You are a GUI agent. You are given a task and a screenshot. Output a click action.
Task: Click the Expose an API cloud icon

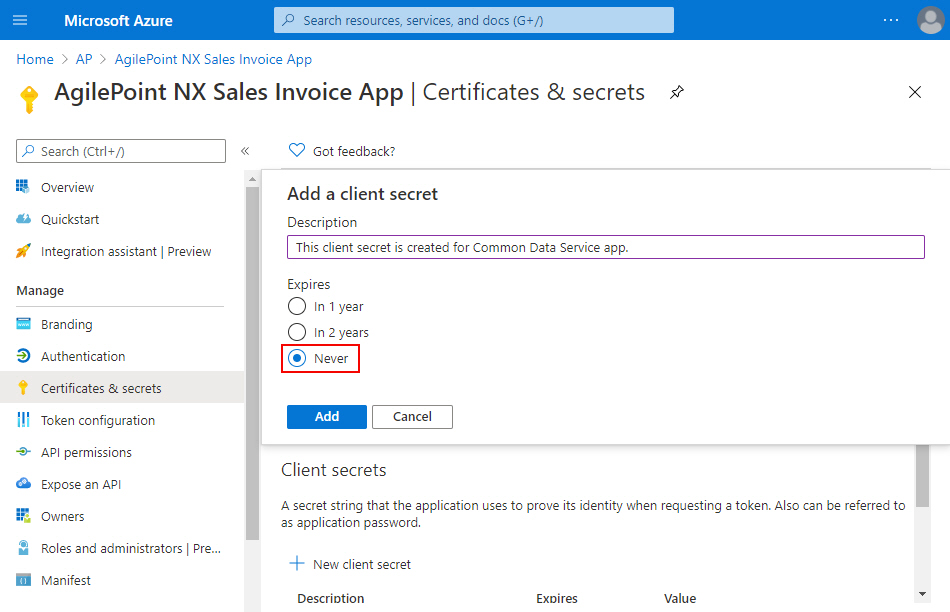point(23,484)
